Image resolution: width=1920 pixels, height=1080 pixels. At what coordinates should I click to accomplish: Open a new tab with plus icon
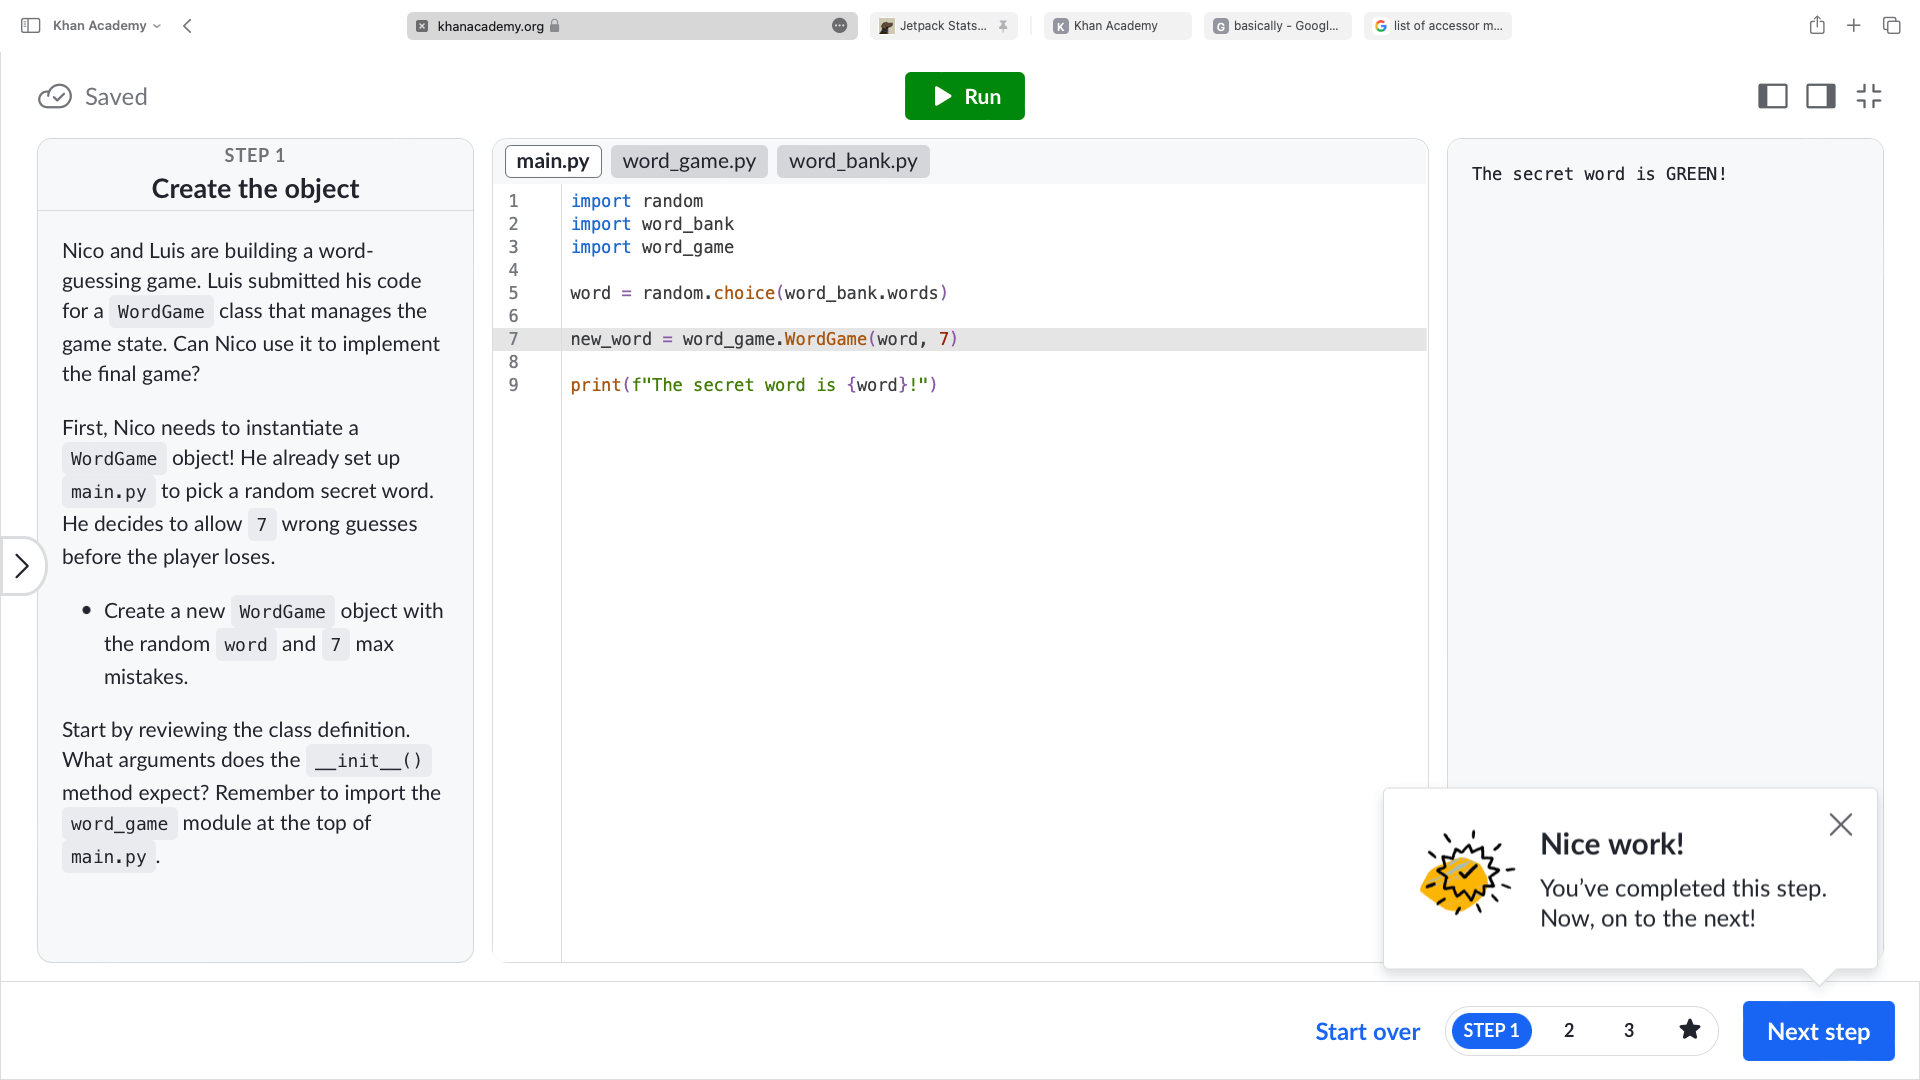tap(1854, 26)
